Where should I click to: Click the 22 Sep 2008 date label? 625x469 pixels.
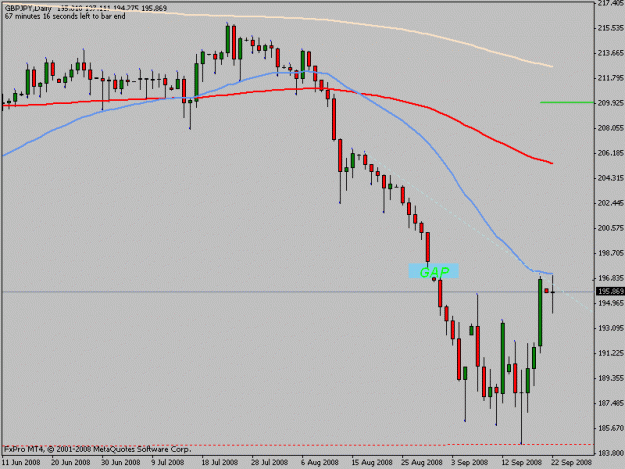coord(572,463)
